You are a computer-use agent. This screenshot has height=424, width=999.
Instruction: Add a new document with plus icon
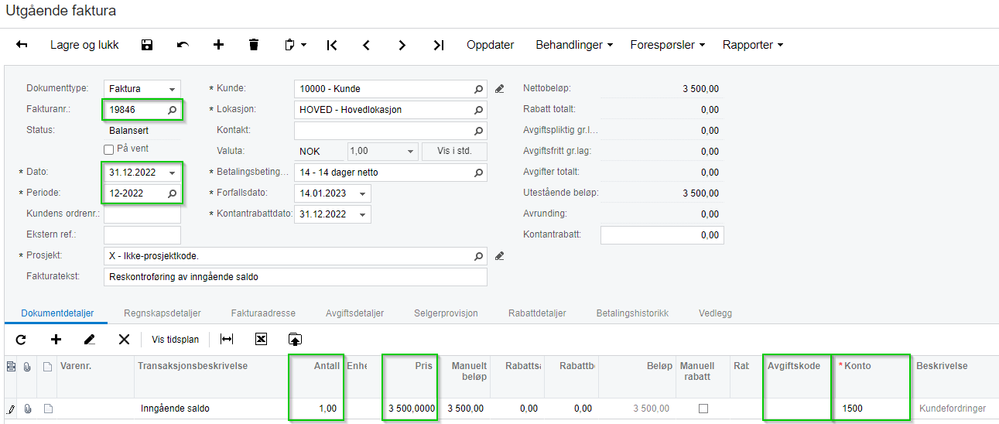click(x=219, y=45)
